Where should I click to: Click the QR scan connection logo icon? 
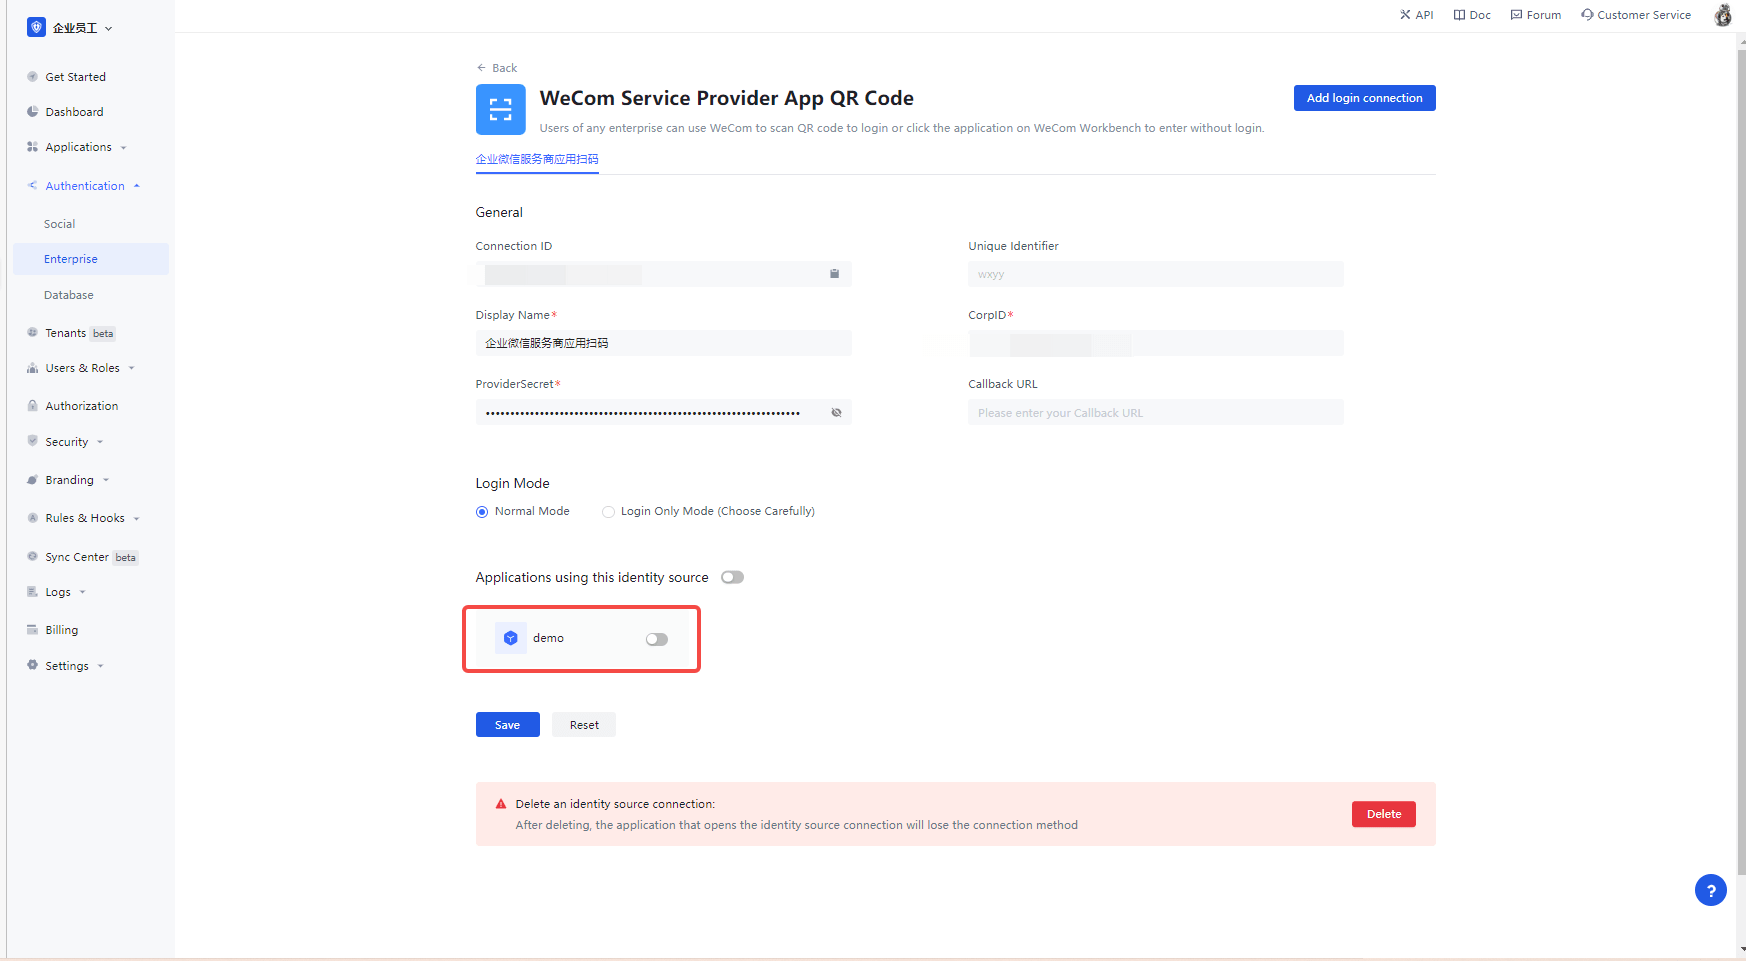point(500,109)
